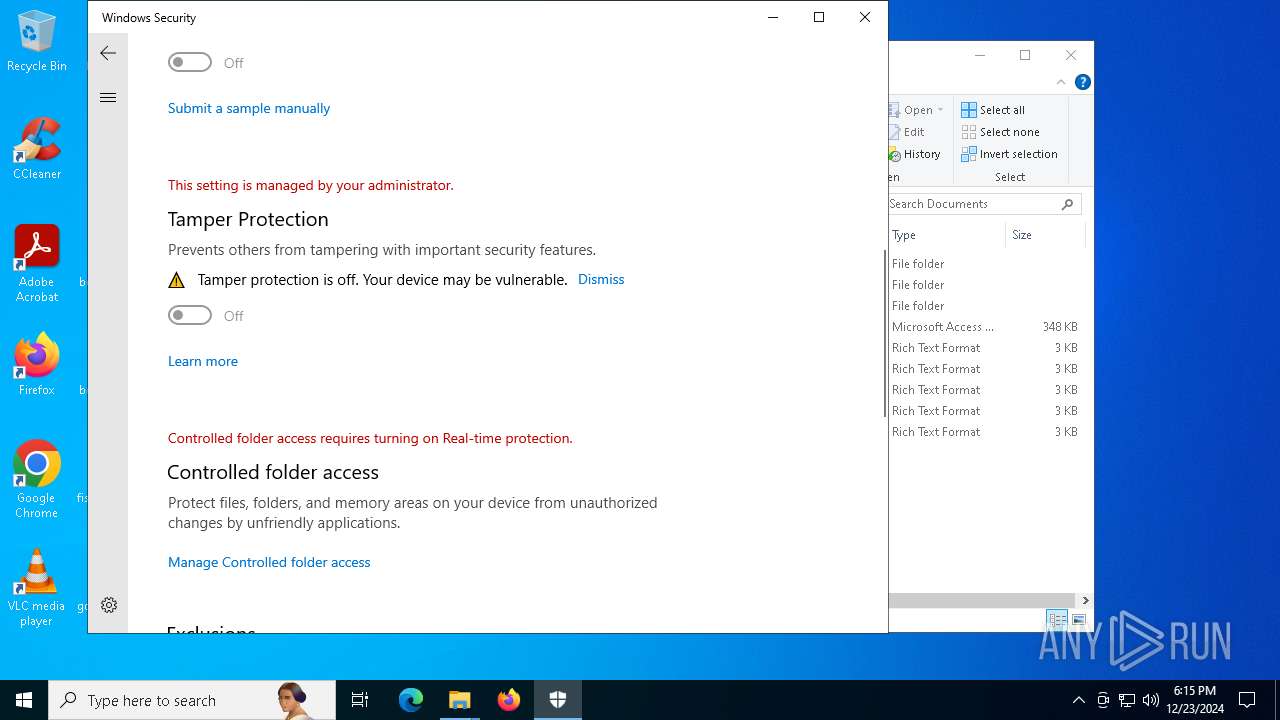Click the Windows Security vertical scrollbar
The height and width of the screenshot is (720, 1280).
(x=883, y=333)
